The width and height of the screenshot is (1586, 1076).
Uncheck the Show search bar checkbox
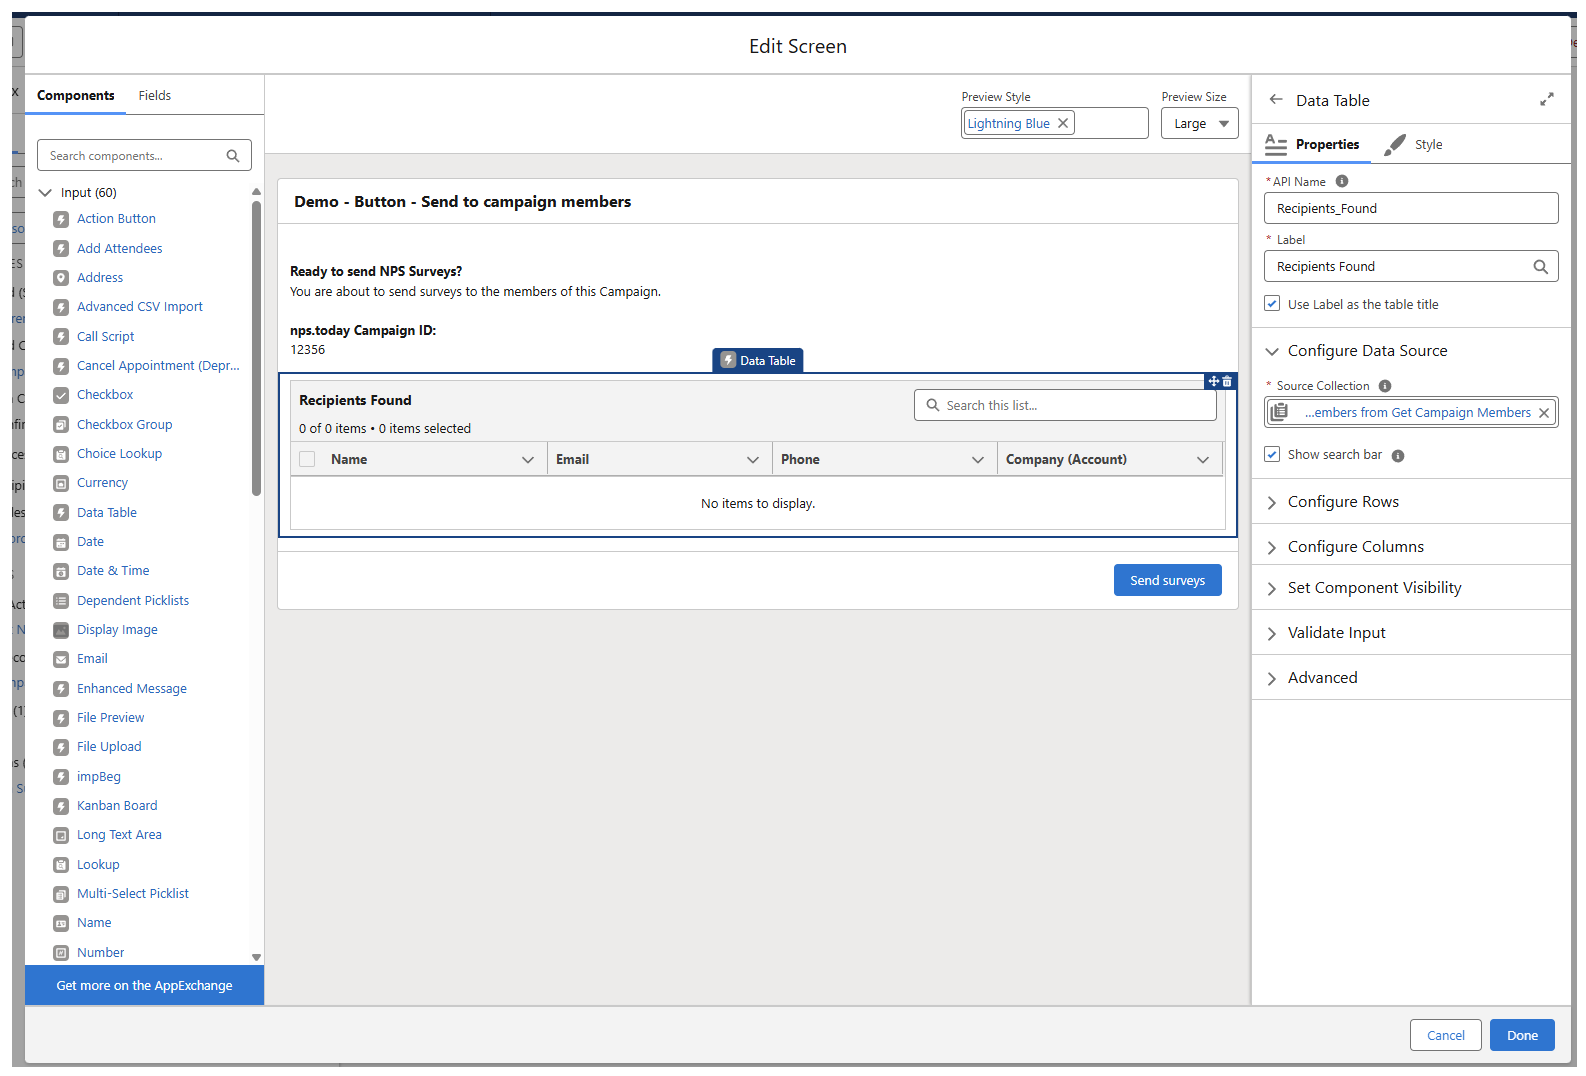pyautogui.click(x=1272, y=454)
